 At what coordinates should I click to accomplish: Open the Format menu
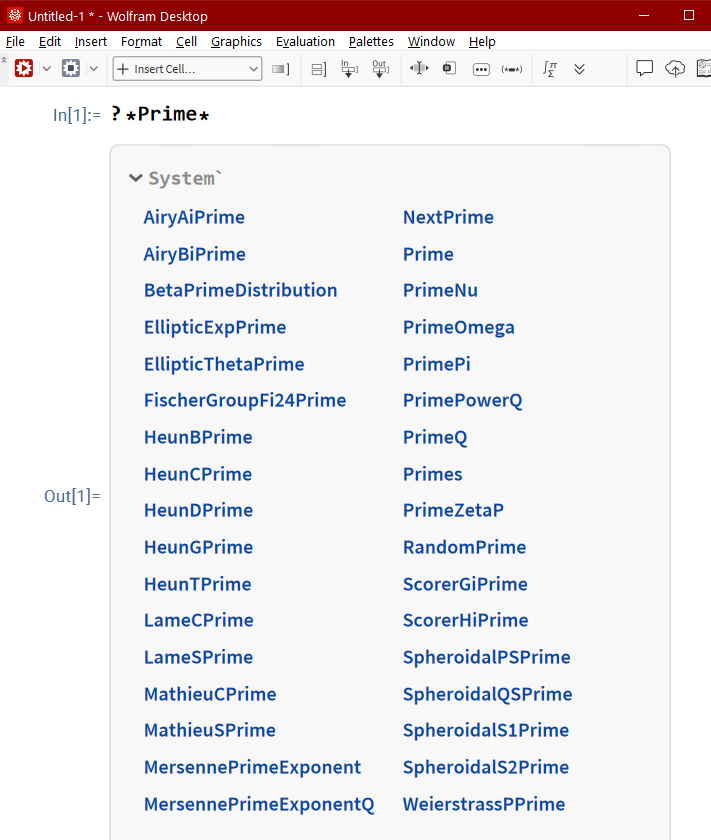141,42
